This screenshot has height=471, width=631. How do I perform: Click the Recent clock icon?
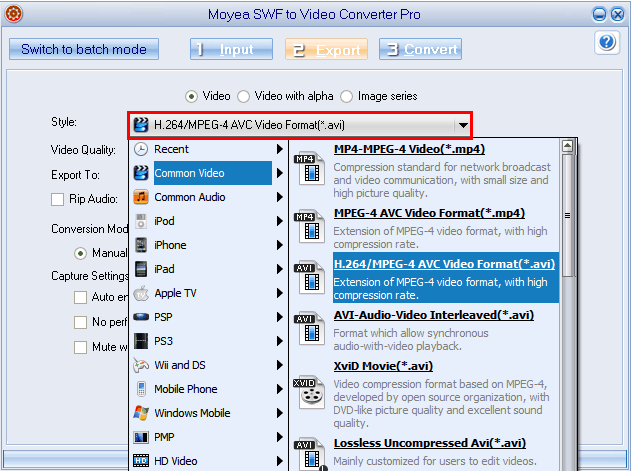141,149
